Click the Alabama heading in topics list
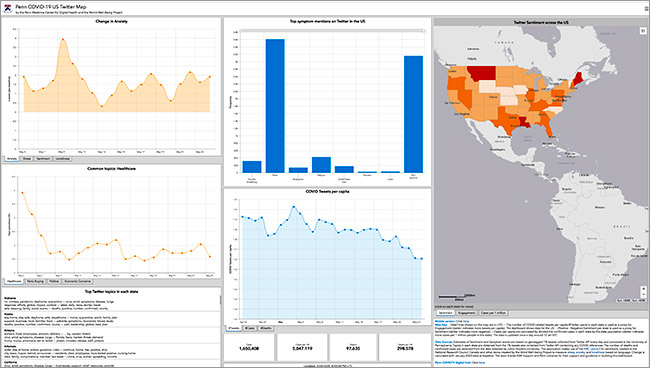This screenshot has height=368, width=650. pyautogui.click(x=10, y=298)
